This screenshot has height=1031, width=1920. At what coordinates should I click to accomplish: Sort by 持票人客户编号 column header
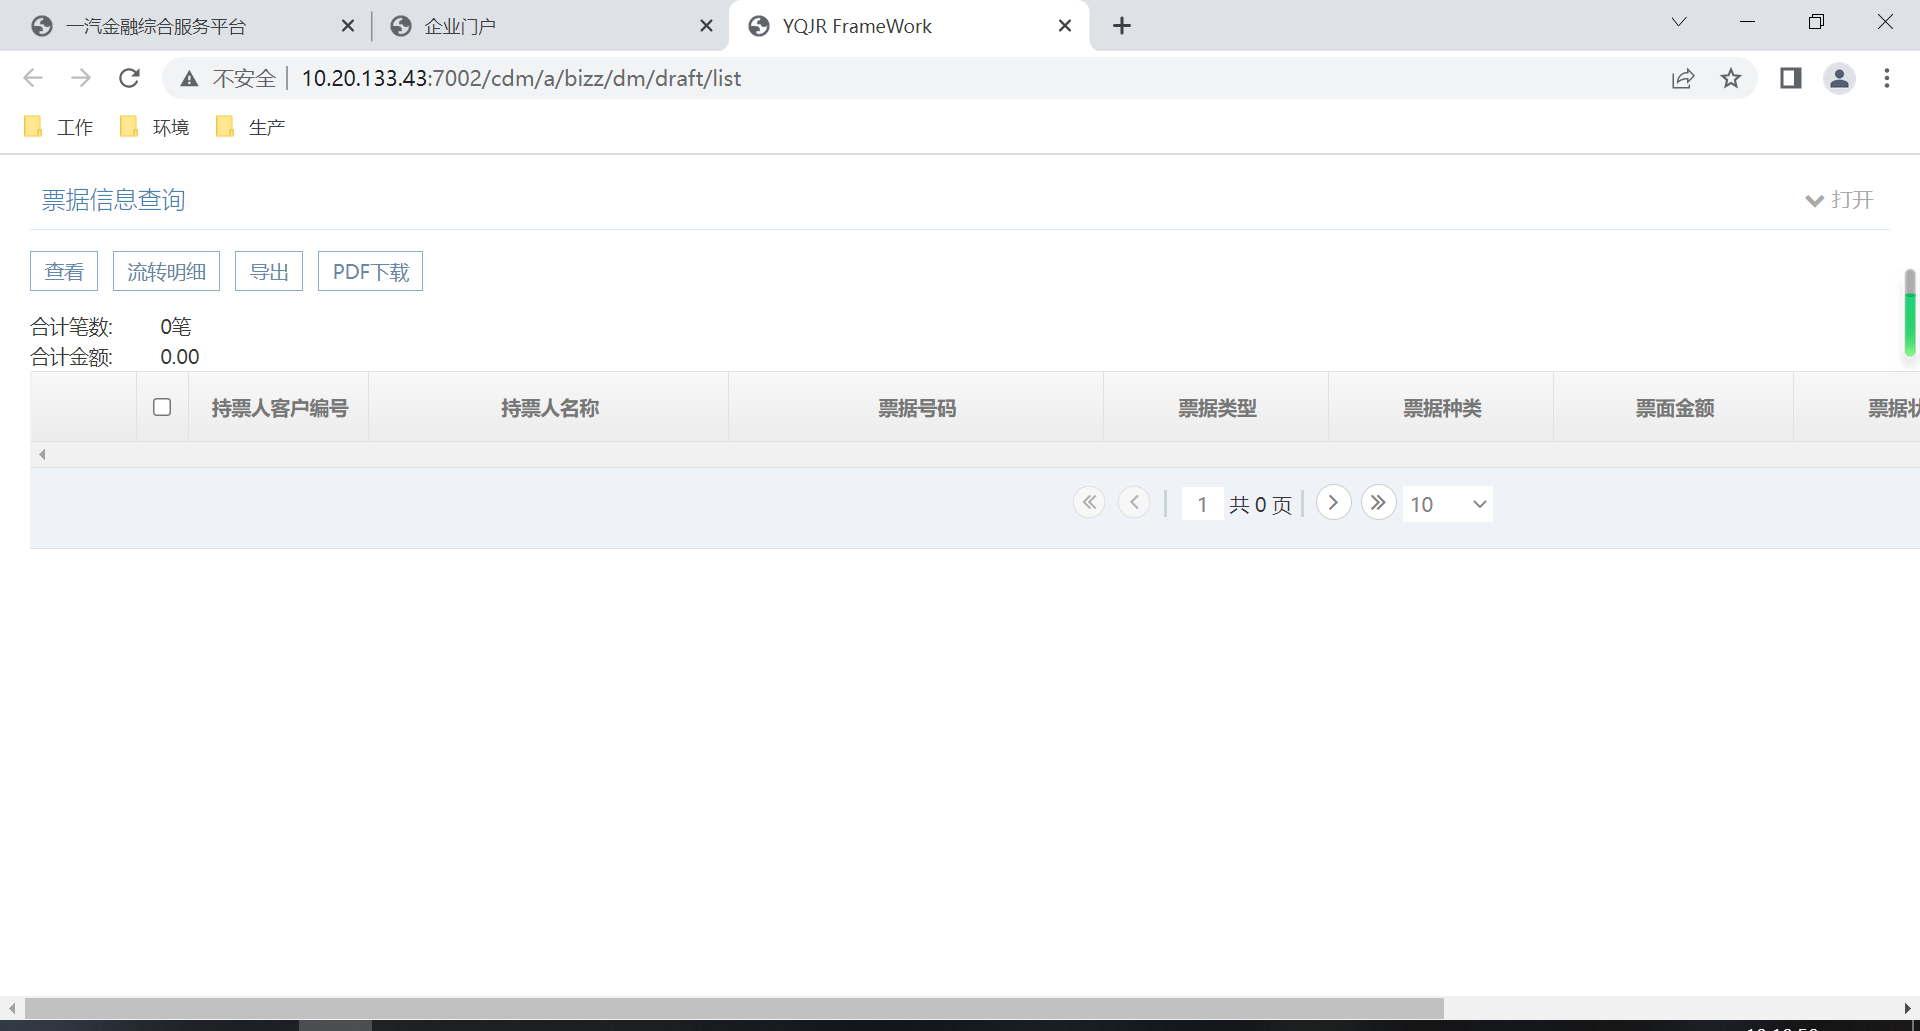pos(279,408)
